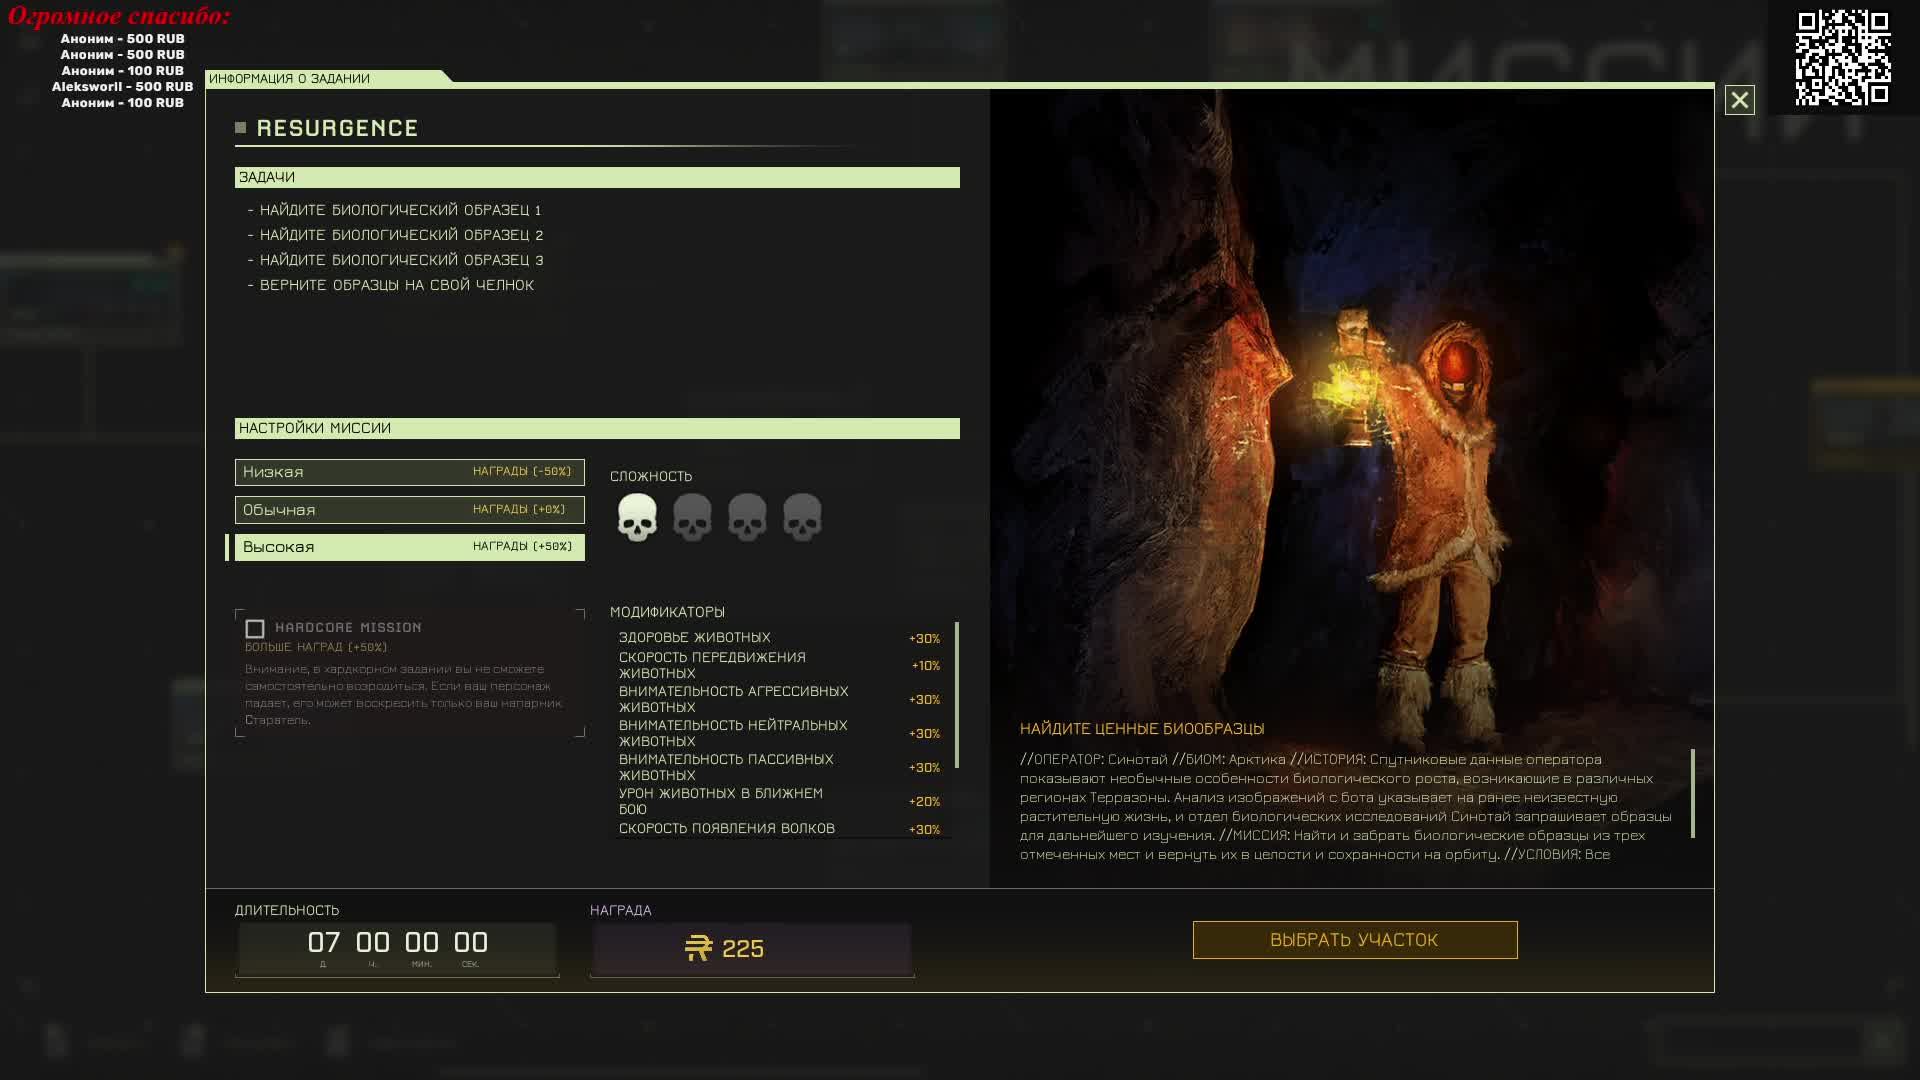Click the Задачи section header

click(597, 177)
